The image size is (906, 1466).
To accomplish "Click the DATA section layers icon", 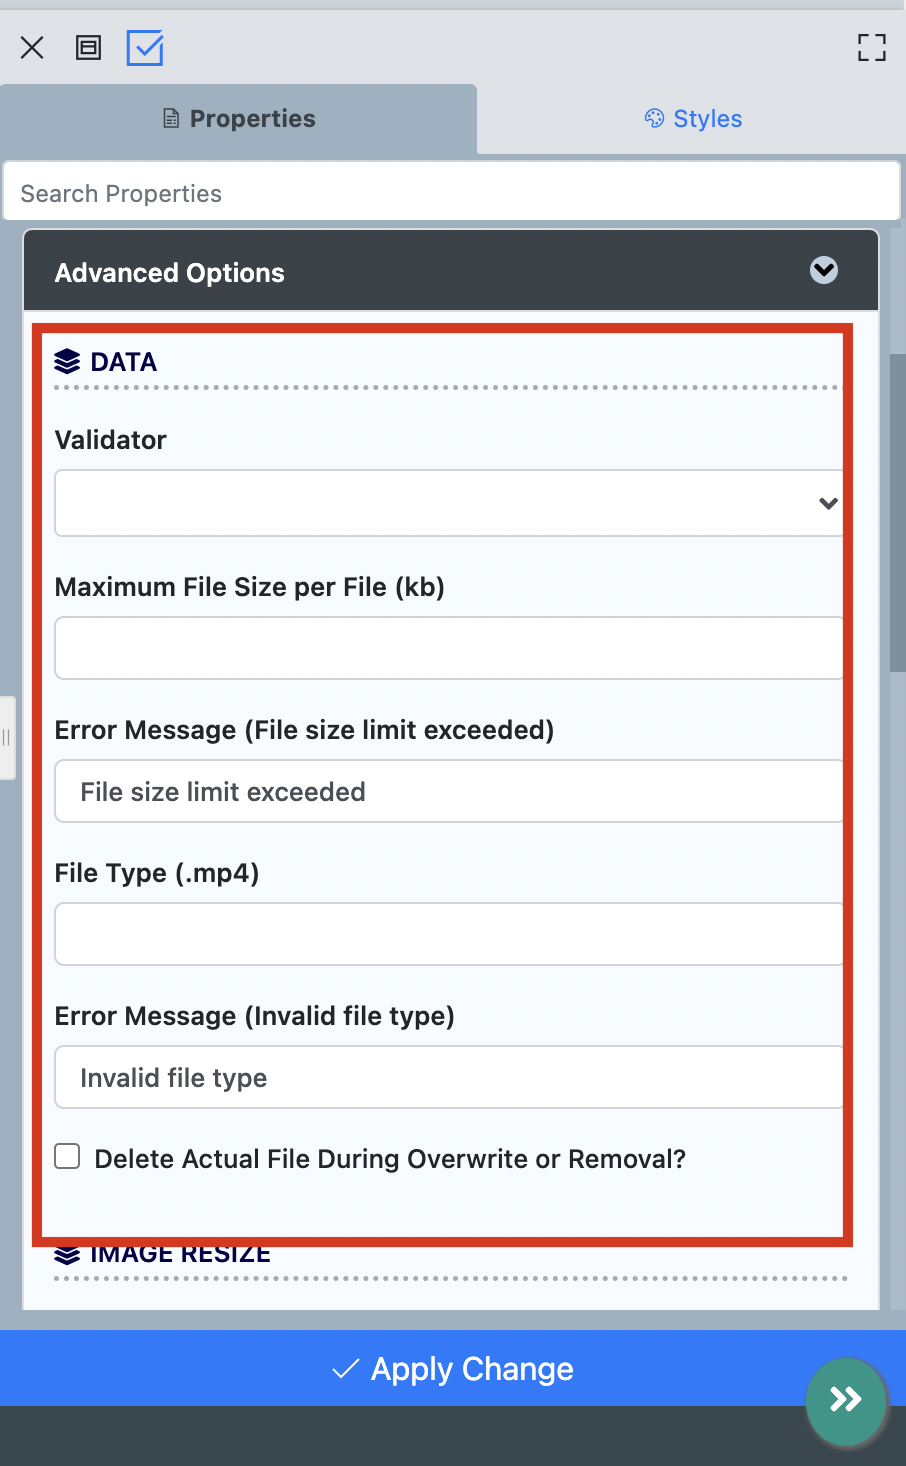I will point(67,362).
